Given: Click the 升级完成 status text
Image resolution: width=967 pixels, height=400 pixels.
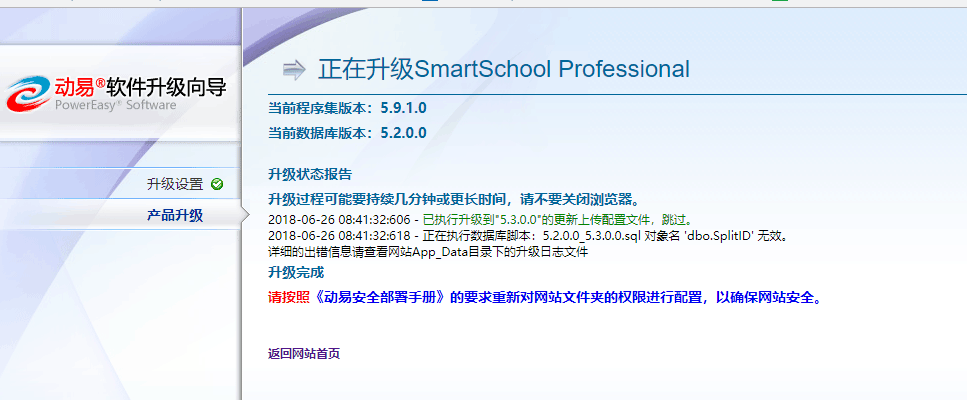Looking at the screenshot, I should (x=296, y=272).
